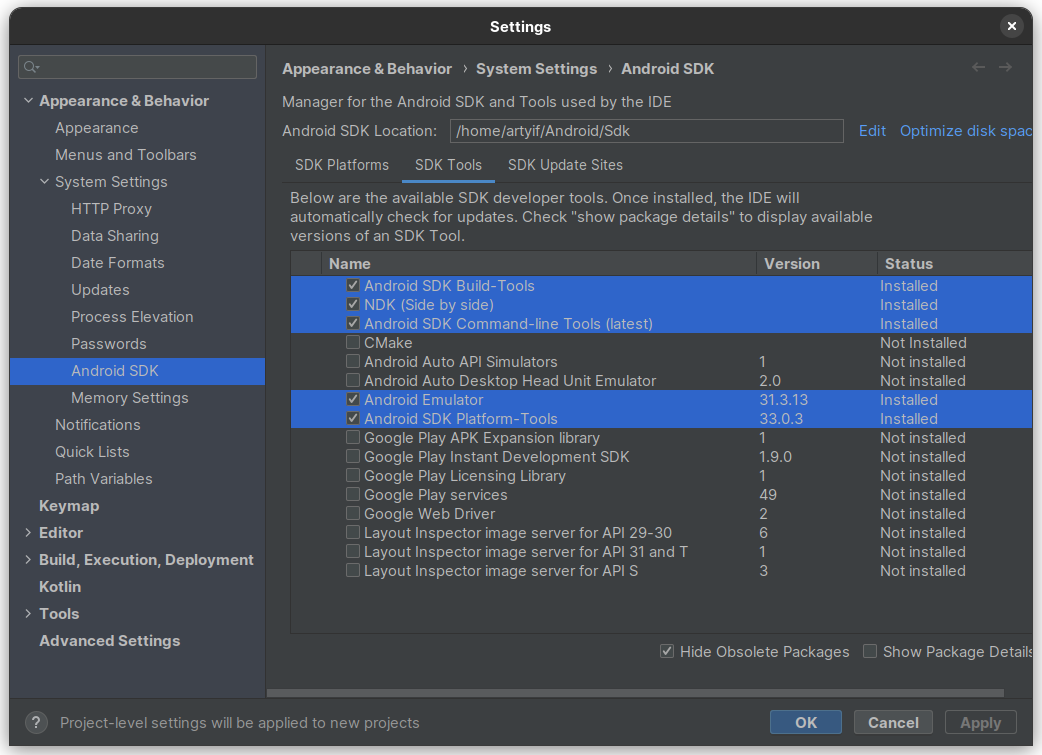
Task: Click the back navigation arrow near breadcrumbs
Action: 978,67
